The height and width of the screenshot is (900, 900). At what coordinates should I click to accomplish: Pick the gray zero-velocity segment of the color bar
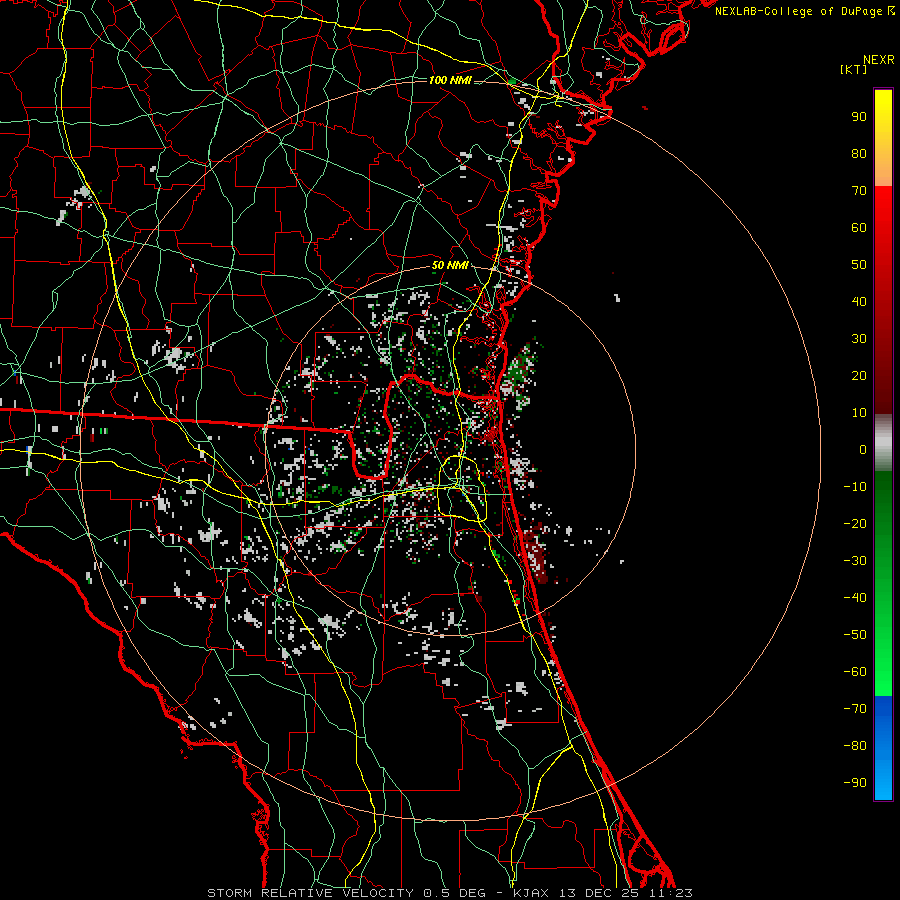pyautogui.click(x=883, y=443)
